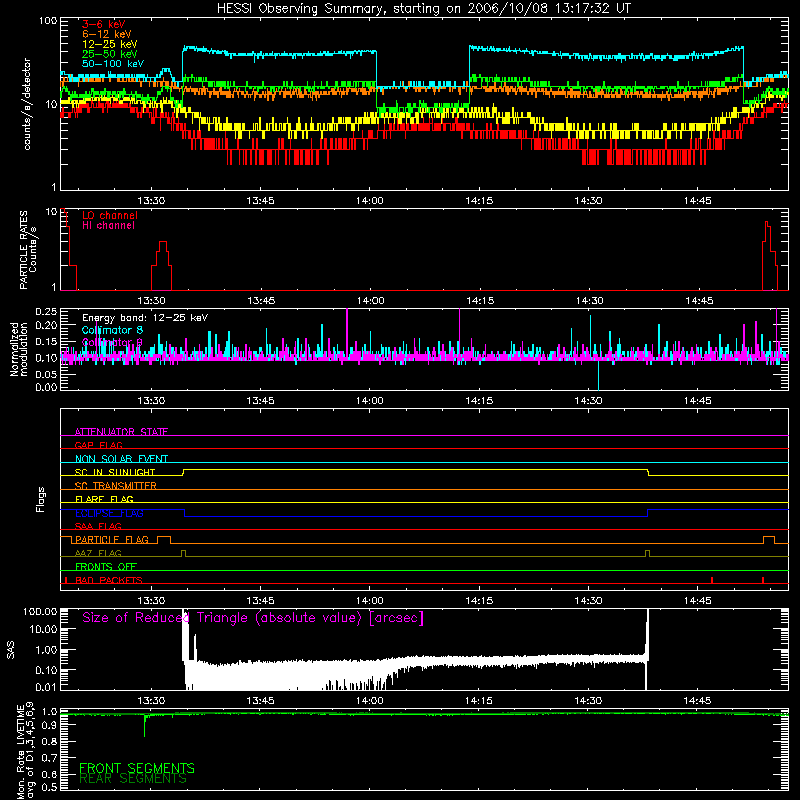Click the orange 6-12 keV legend entry

(107, 34)
